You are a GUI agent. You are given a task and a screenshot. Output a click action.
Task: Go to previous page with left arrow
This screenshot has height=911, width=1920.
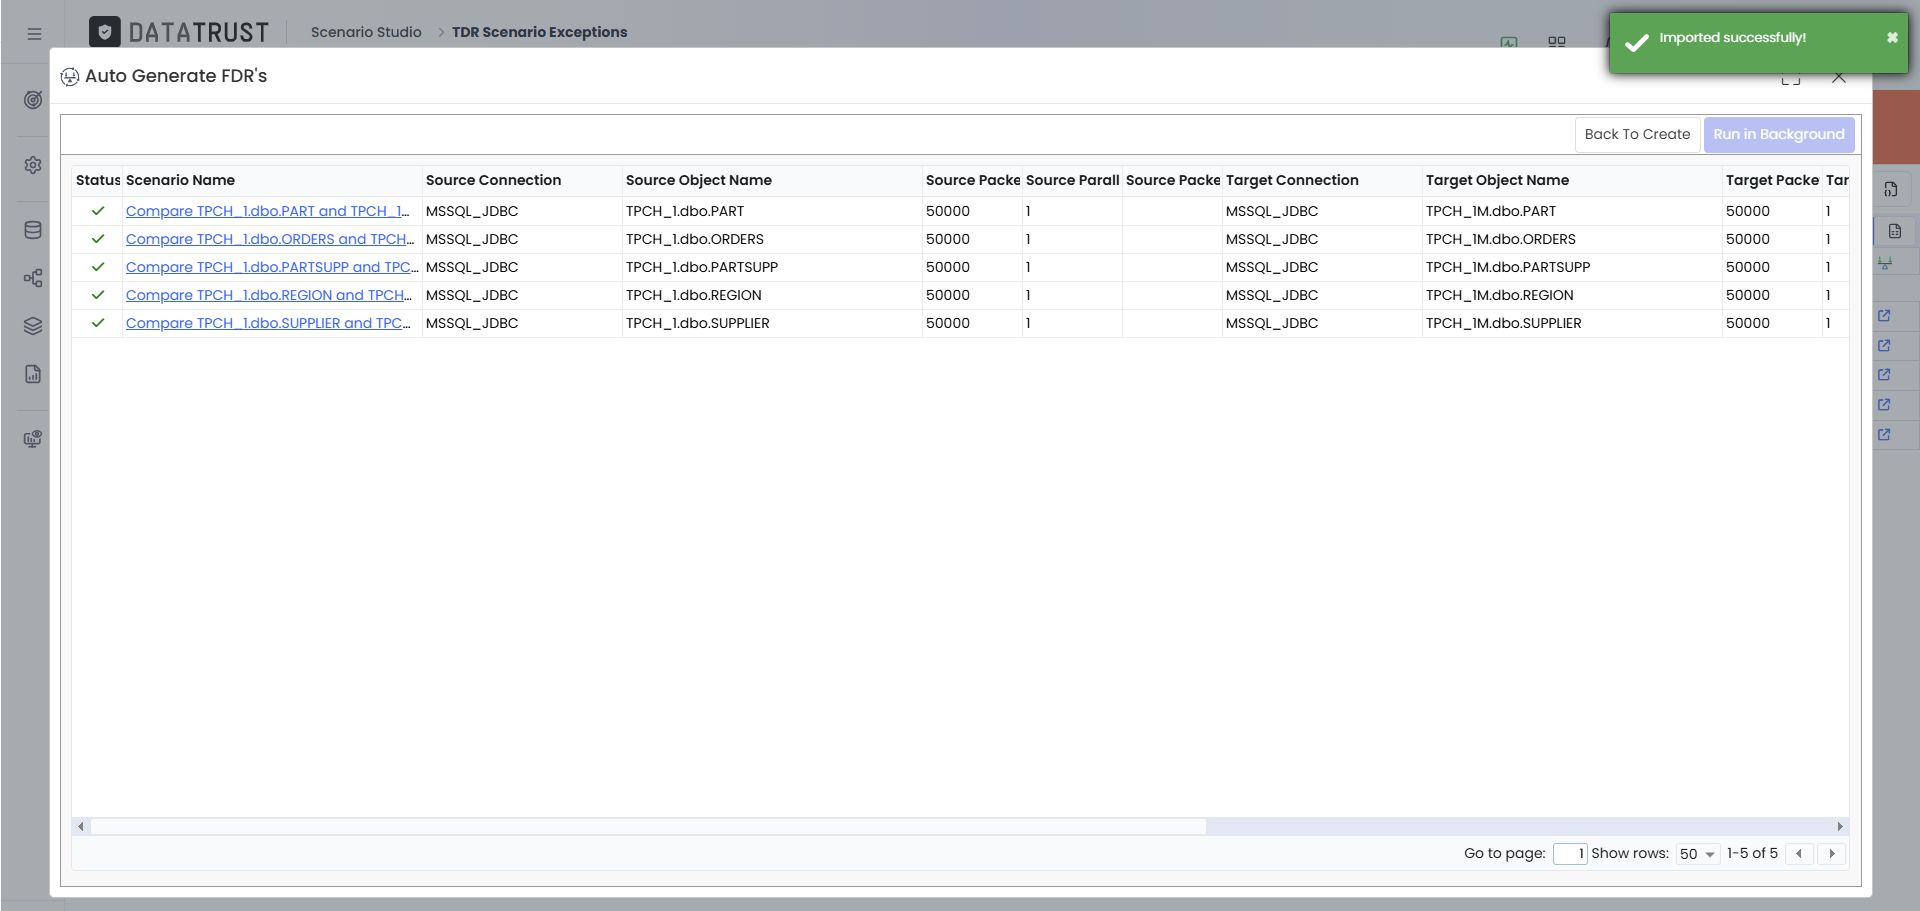point(1799,854)
